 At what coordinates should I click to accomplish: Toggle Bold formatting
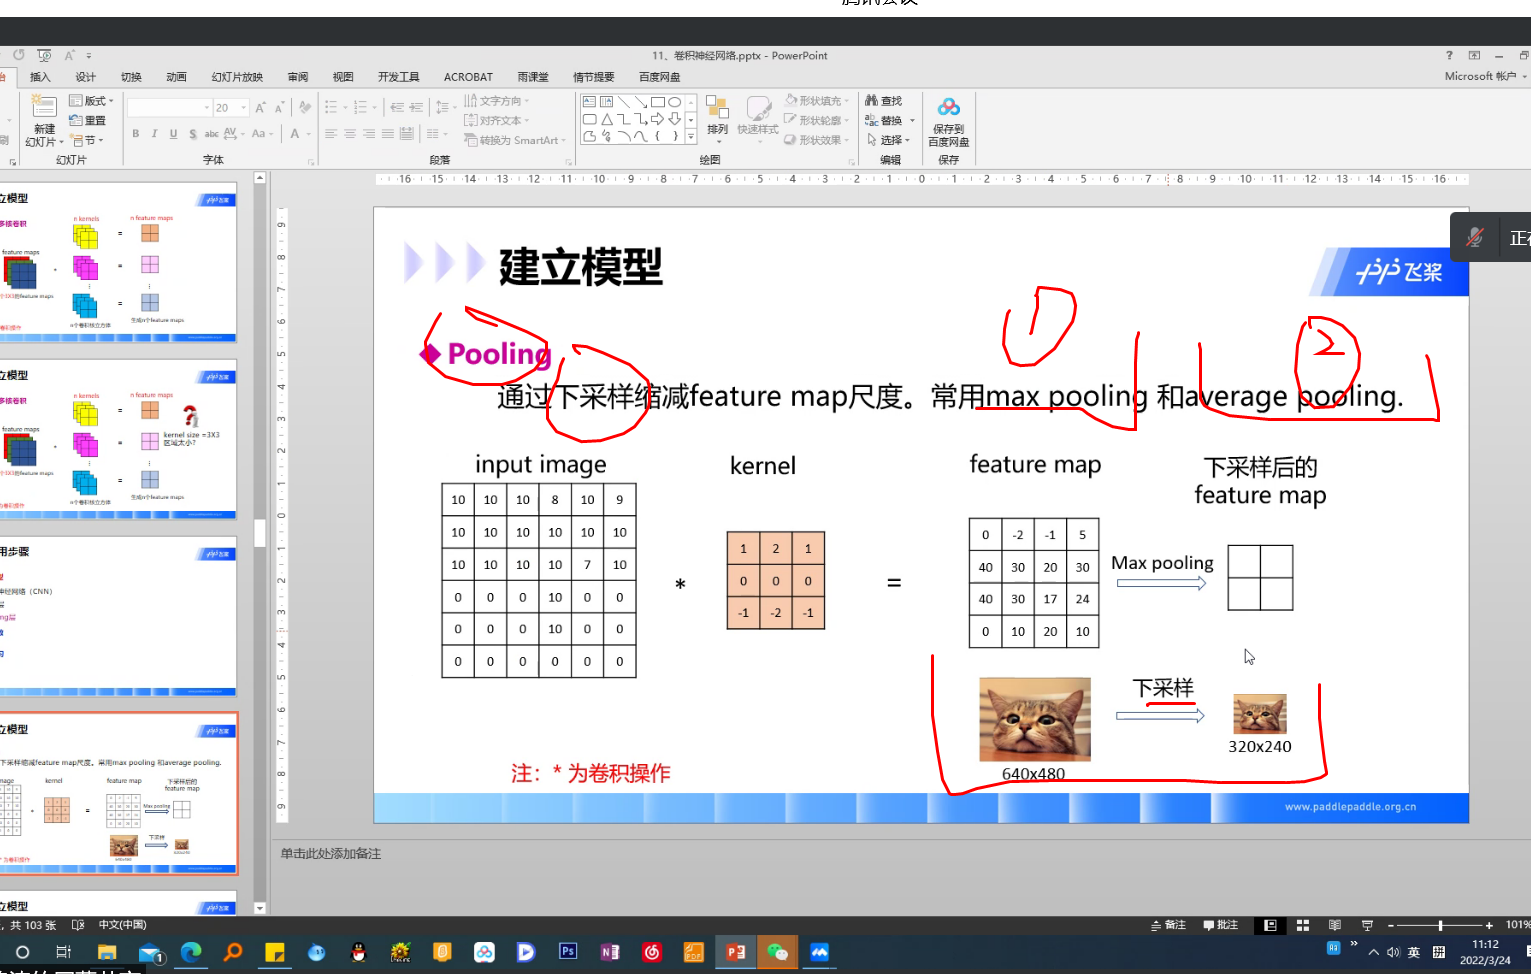[135, 134]
